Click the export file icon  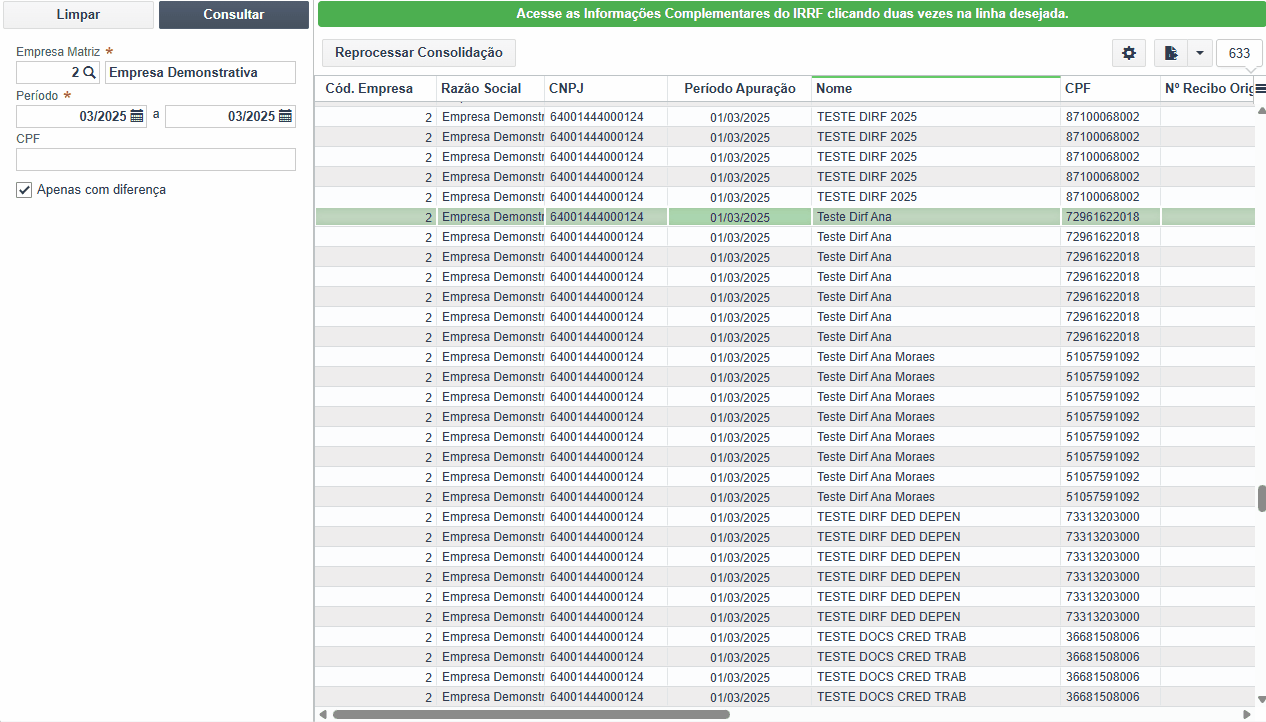1170,53
